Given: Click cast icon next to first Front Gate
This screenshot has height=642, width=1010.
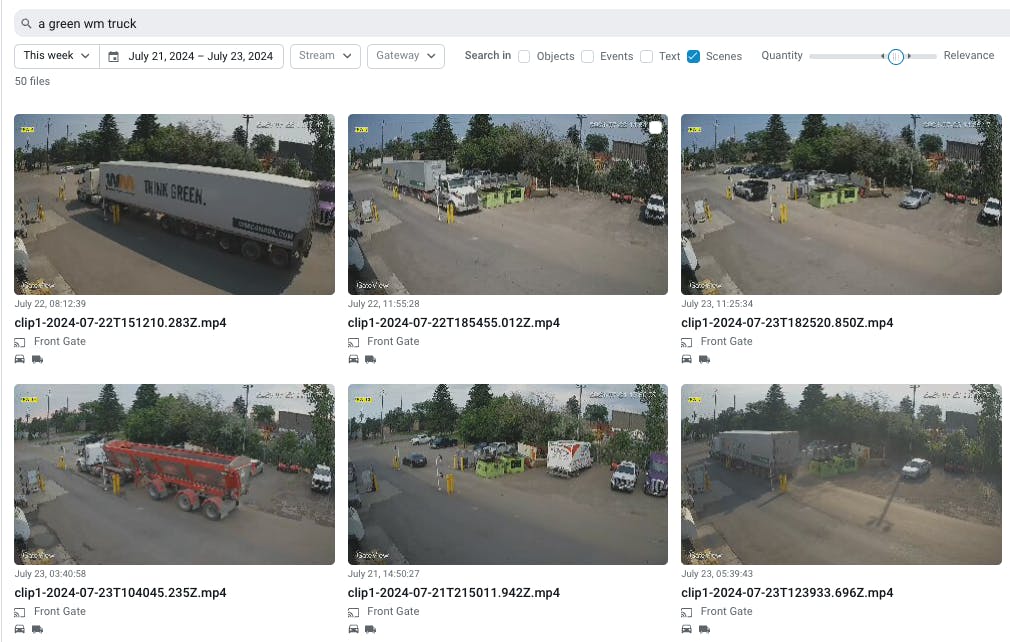Looking at the screenshot, I should (x=20, y=342).
